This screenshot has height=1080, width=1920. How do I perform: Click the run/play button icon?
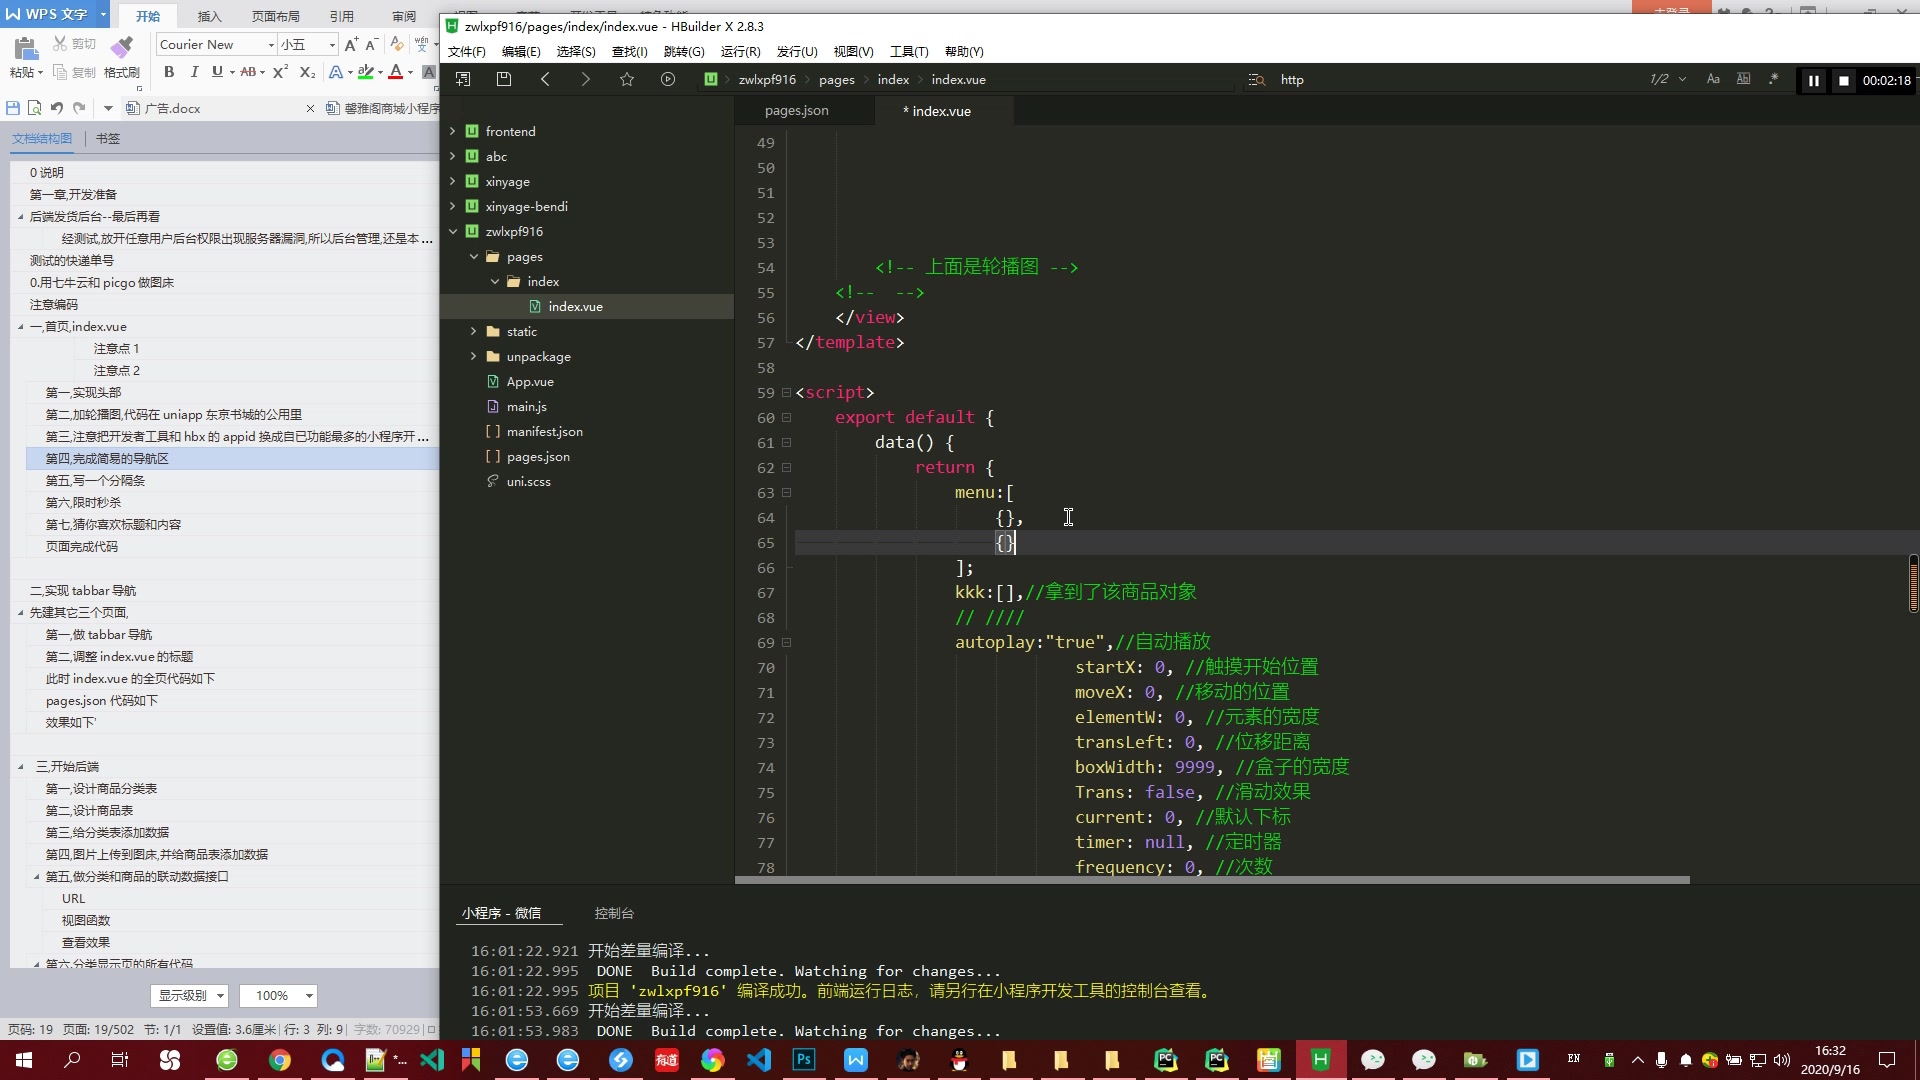(x=667, y=79)
